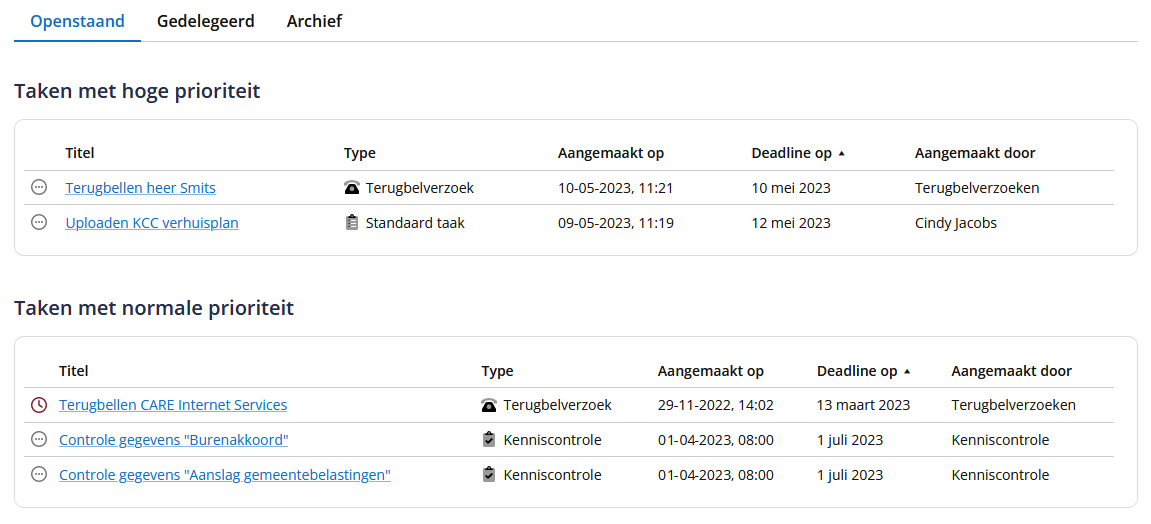This screenshot has width=1151, height=524.
Task: Click clipboard icon next to Standaard taak
Action: click(x=352, y=223)
